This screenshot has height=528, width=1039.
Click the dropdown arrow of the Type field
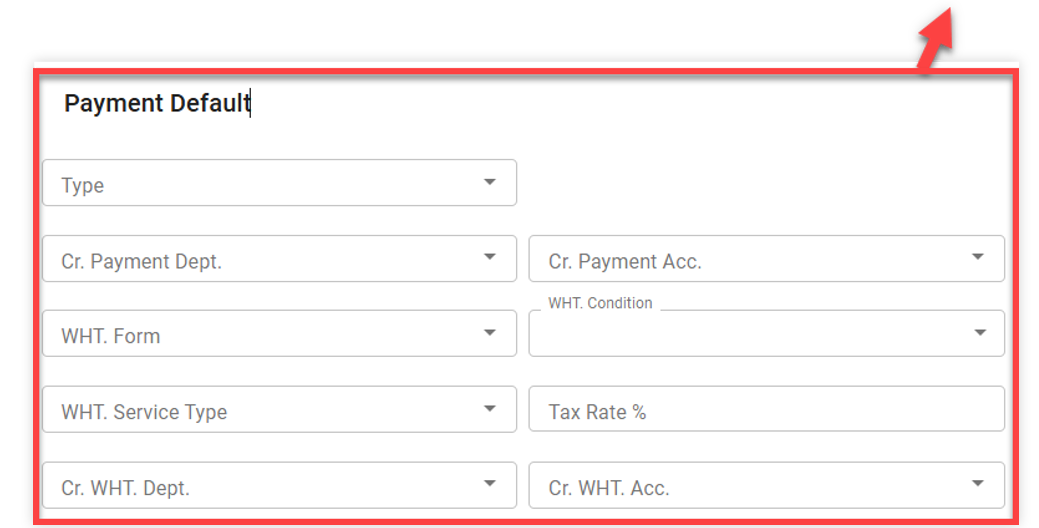[489, 182]
